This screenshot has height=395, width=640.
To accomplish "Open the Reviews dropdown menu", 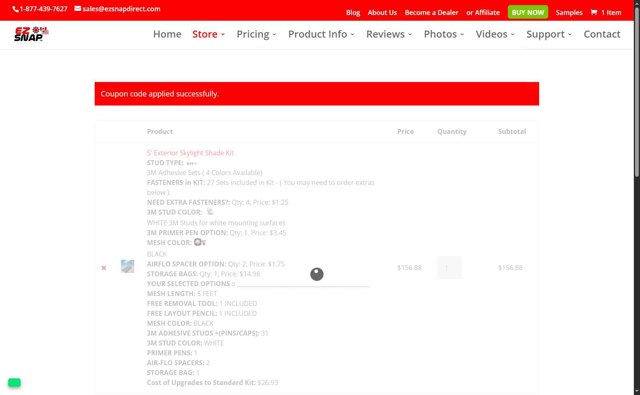I will click(389, 34).
